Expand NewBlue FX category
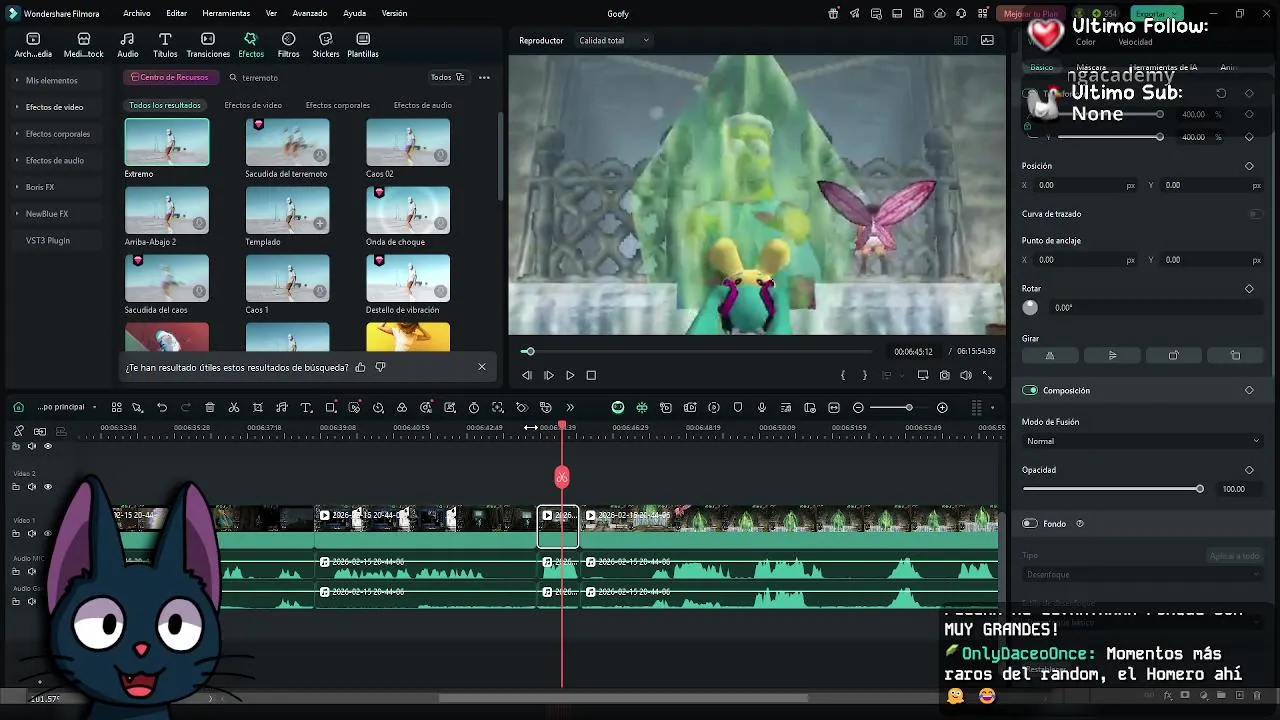 tap(46, 214)
